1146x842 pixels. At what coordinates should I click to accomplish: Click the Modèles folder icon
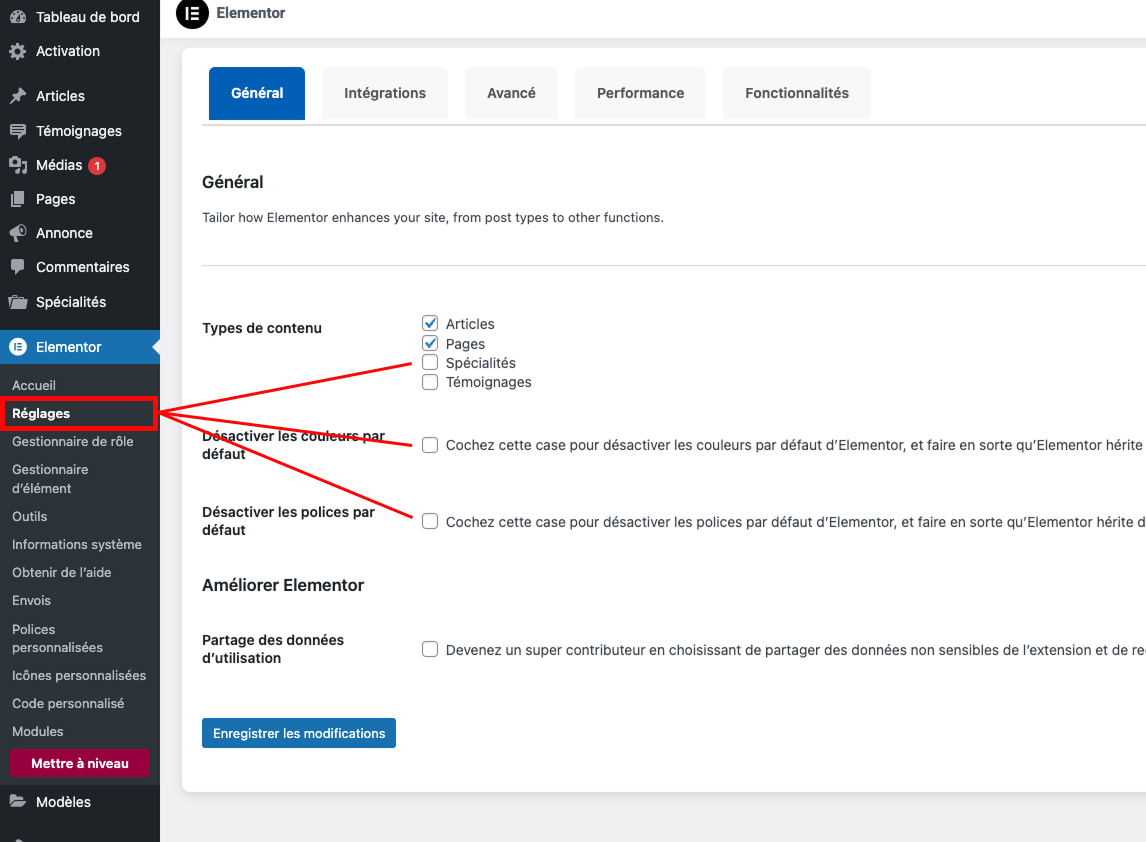(18, 801)
